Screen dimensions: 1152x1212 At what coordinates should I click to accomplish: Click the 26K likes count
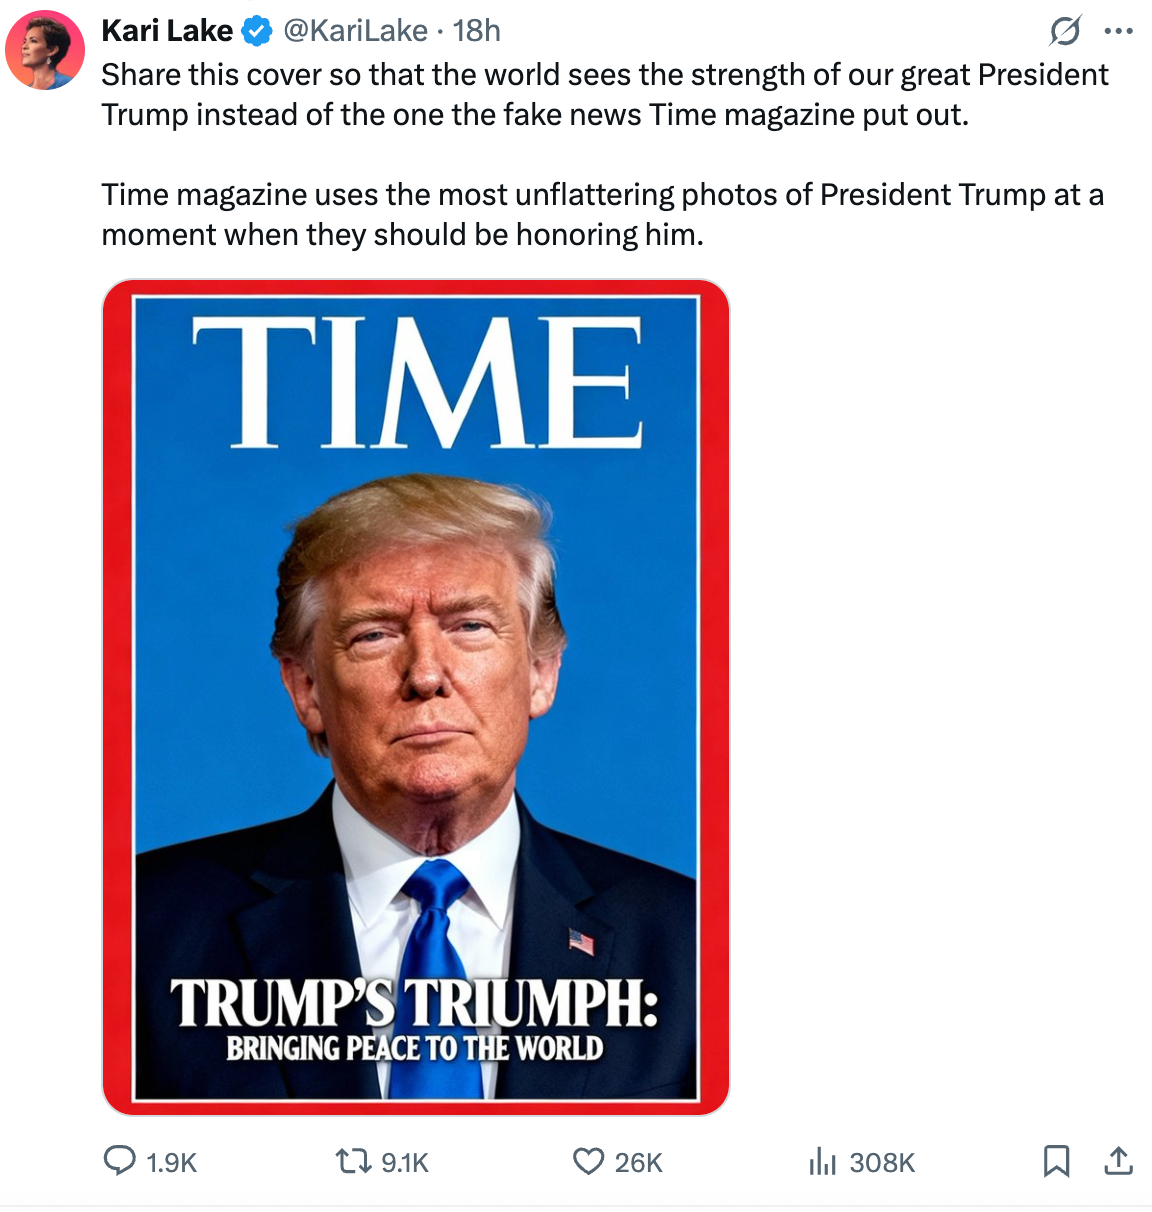[639, 1162]
